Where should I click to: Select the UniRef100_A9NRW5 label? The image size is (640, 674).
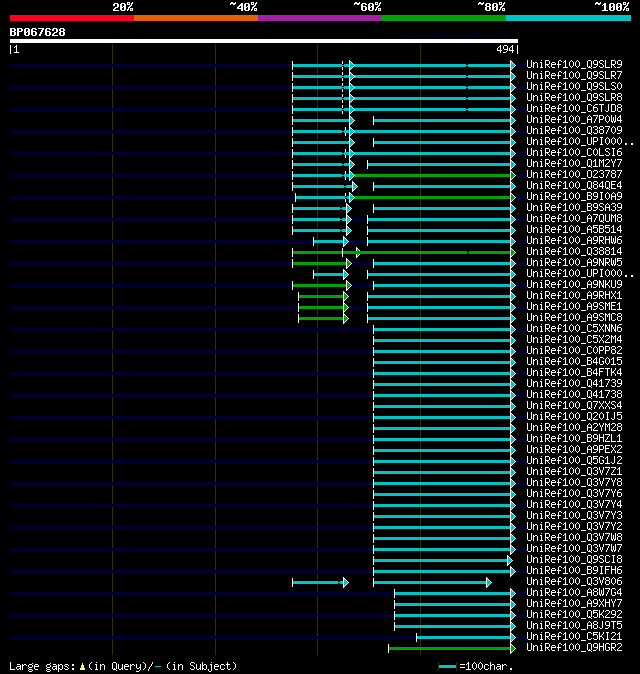(x=574, y=263)
